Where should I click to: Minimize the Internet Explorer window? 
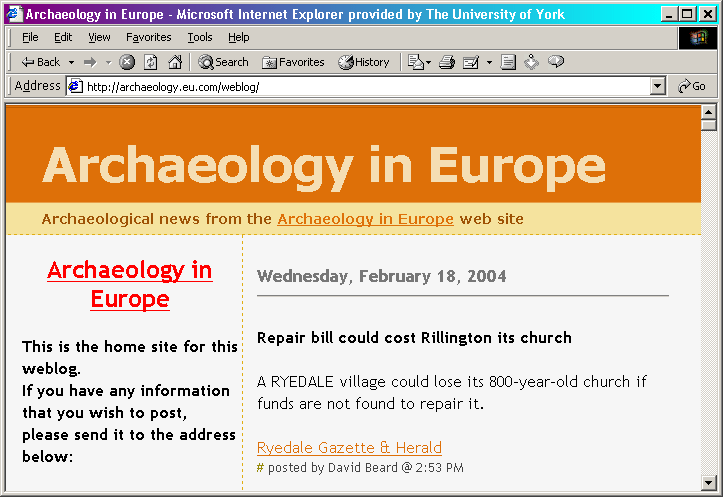pyautogui.click(x=669, y=14)
